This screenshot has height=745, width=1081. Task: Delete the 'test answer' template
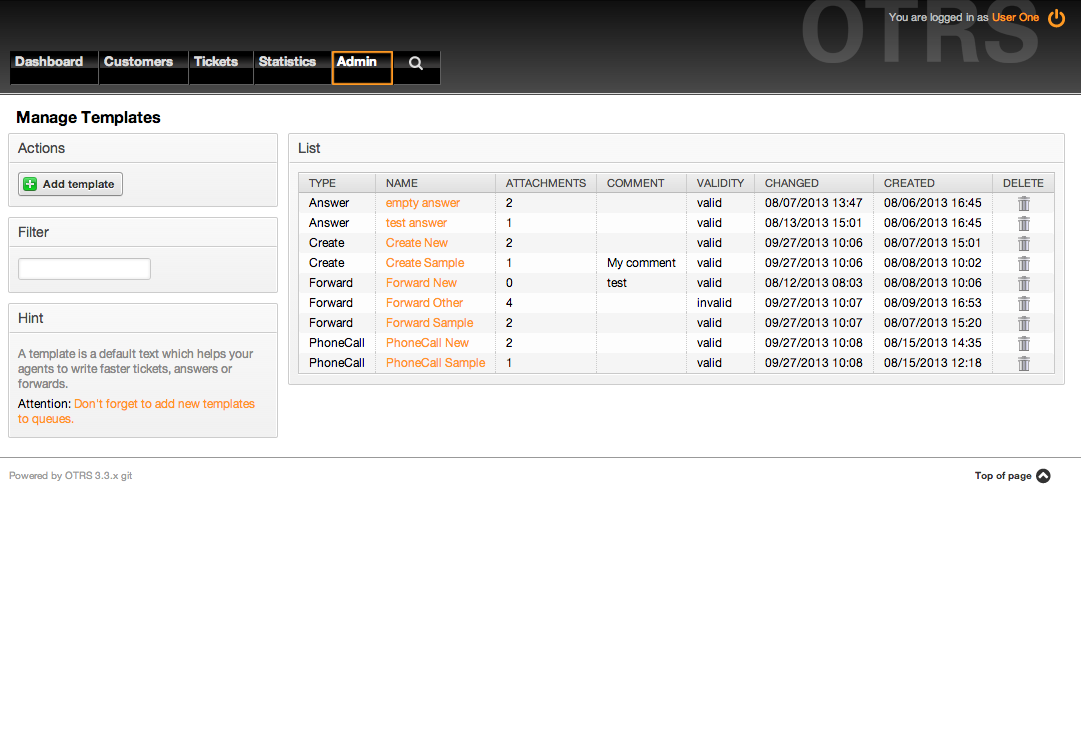(1023, 223)
